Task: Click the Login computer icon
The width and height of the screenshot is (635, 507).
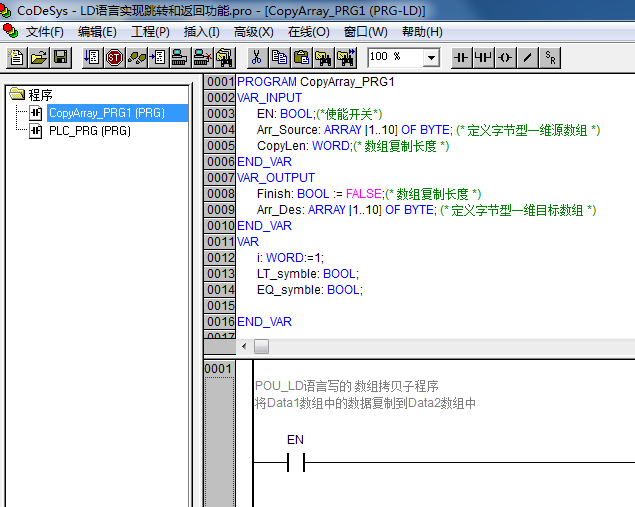Action: (x=180, y=58)
